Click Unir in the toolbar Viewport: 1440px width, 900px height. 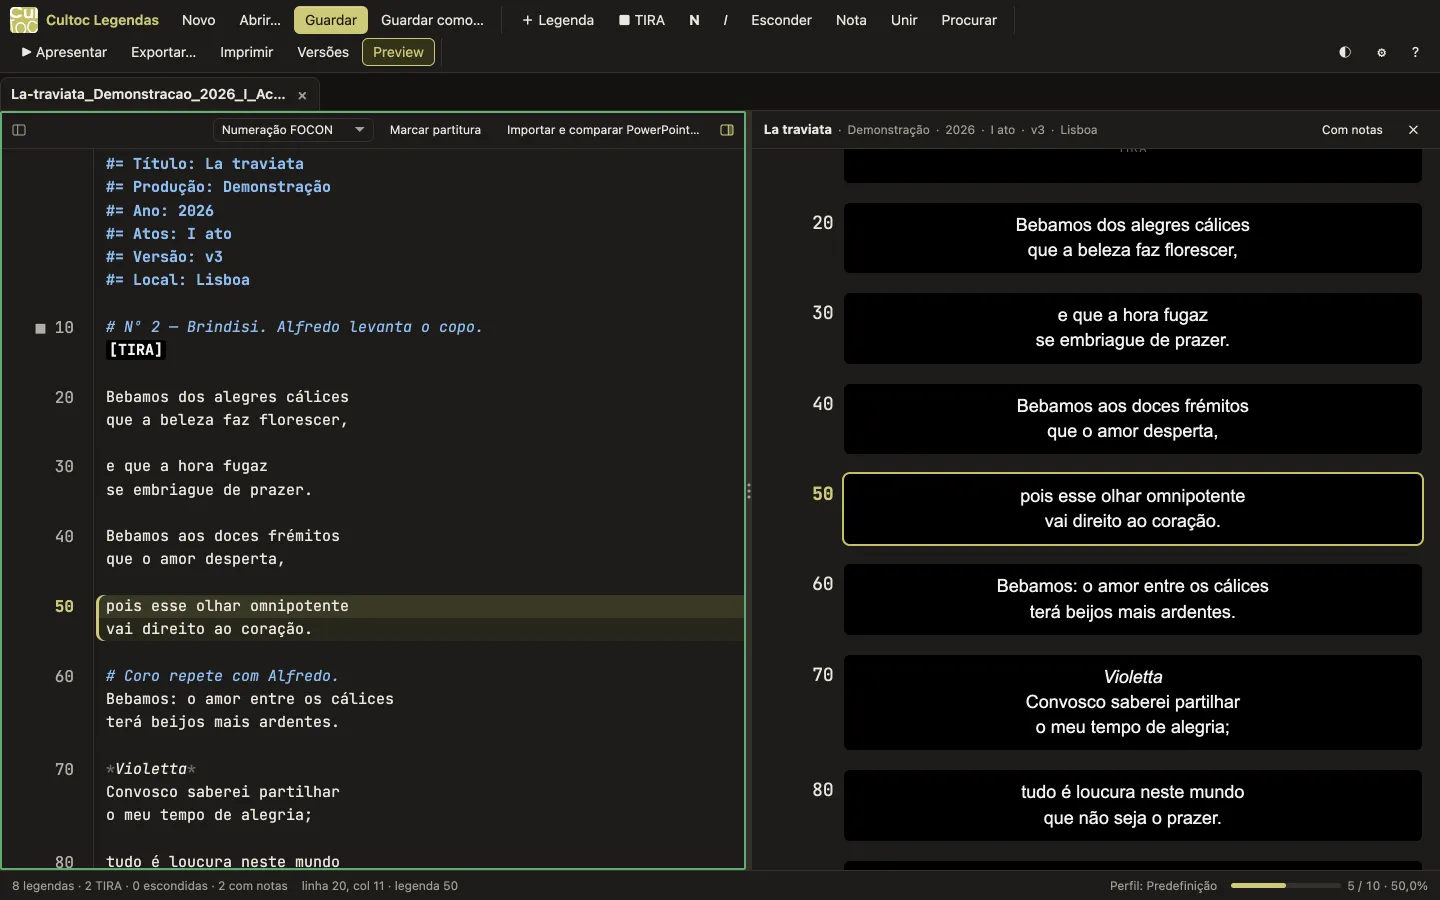(x=904, y=20)
